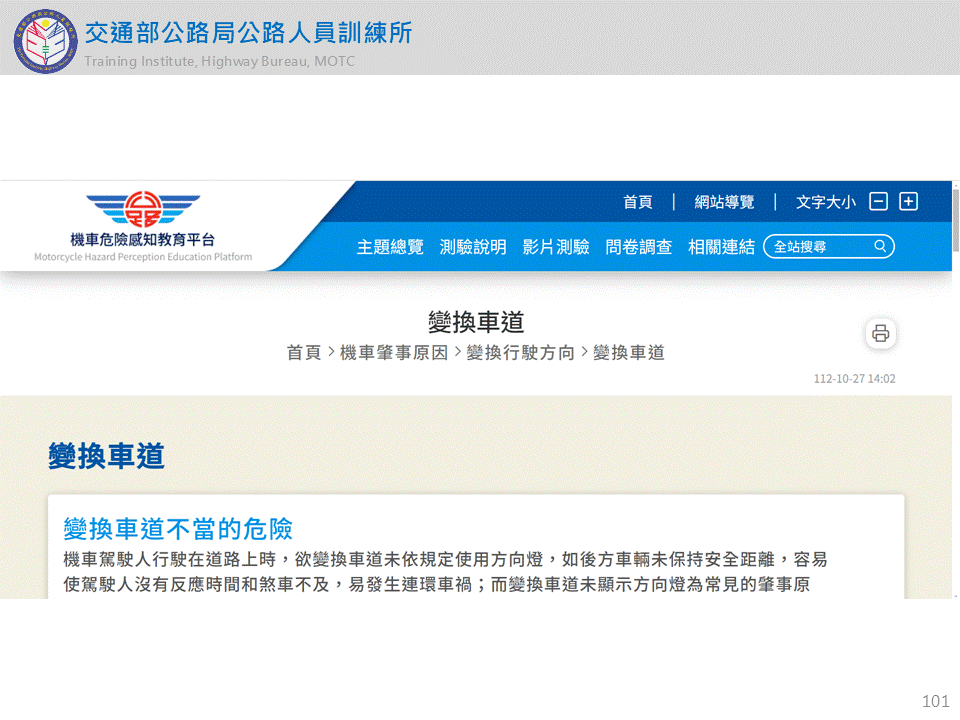The height and width of the screenshot is (720, 960).
Task: Click the magnifier icon in the search box
Action: (880, 247)
